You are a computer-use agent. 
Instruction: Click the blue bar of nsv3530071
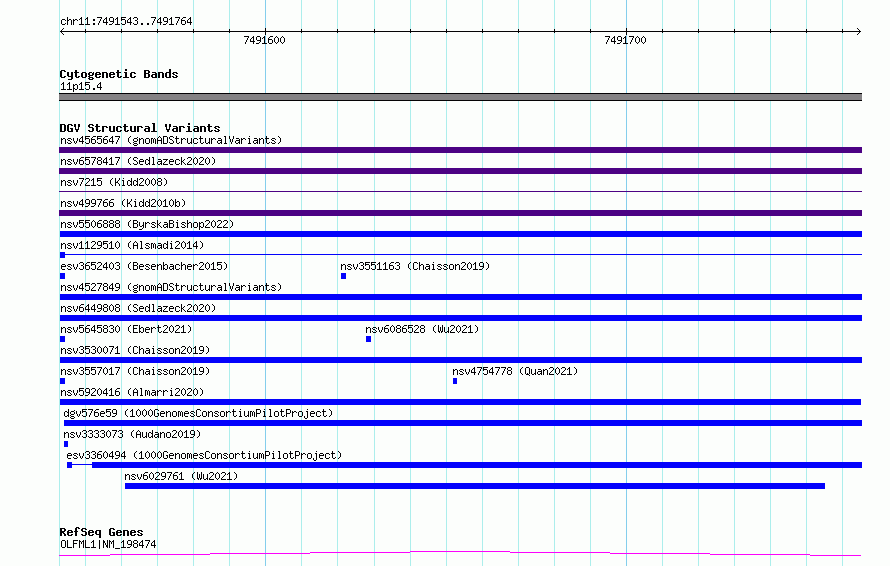click(460, 360)
